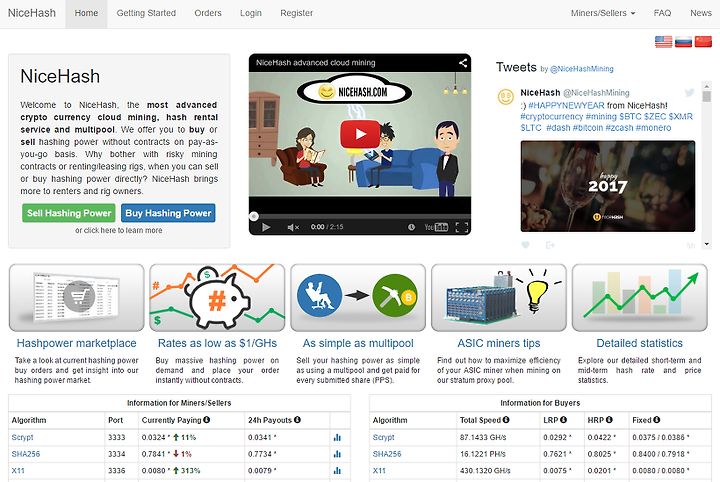Open the SHA256 link in the Miners/Sellers table
720x482 pixels.
26,454
